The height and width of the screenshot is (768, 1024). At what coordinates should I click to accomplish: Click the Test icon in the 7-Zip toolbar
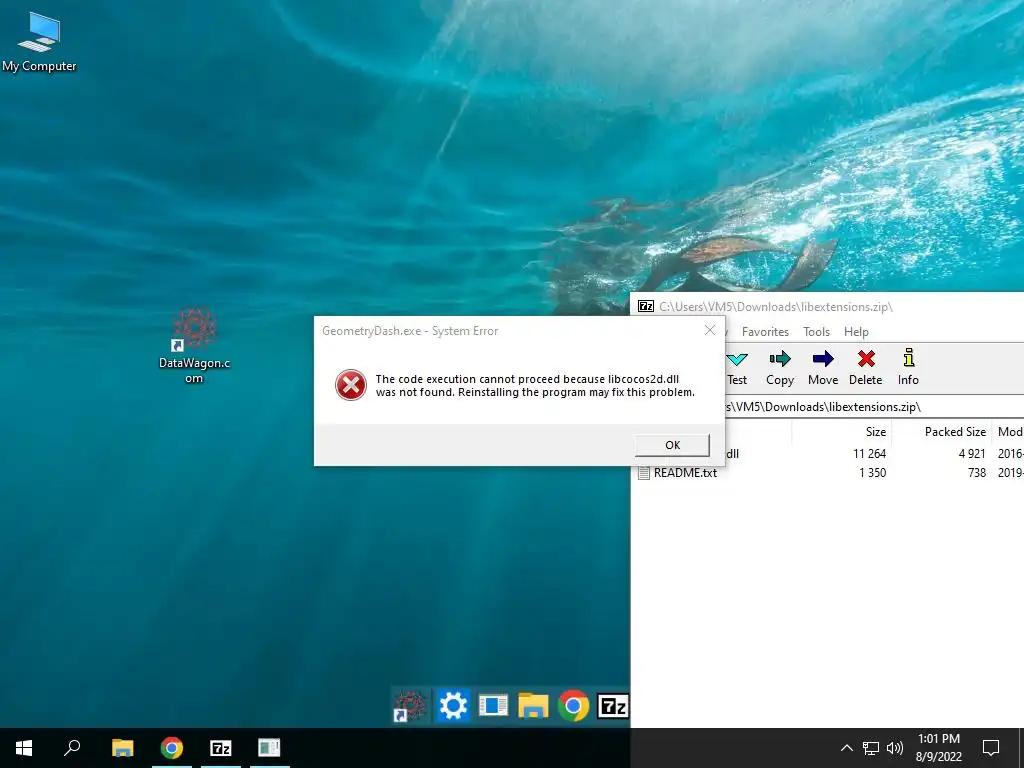point(737,368)
